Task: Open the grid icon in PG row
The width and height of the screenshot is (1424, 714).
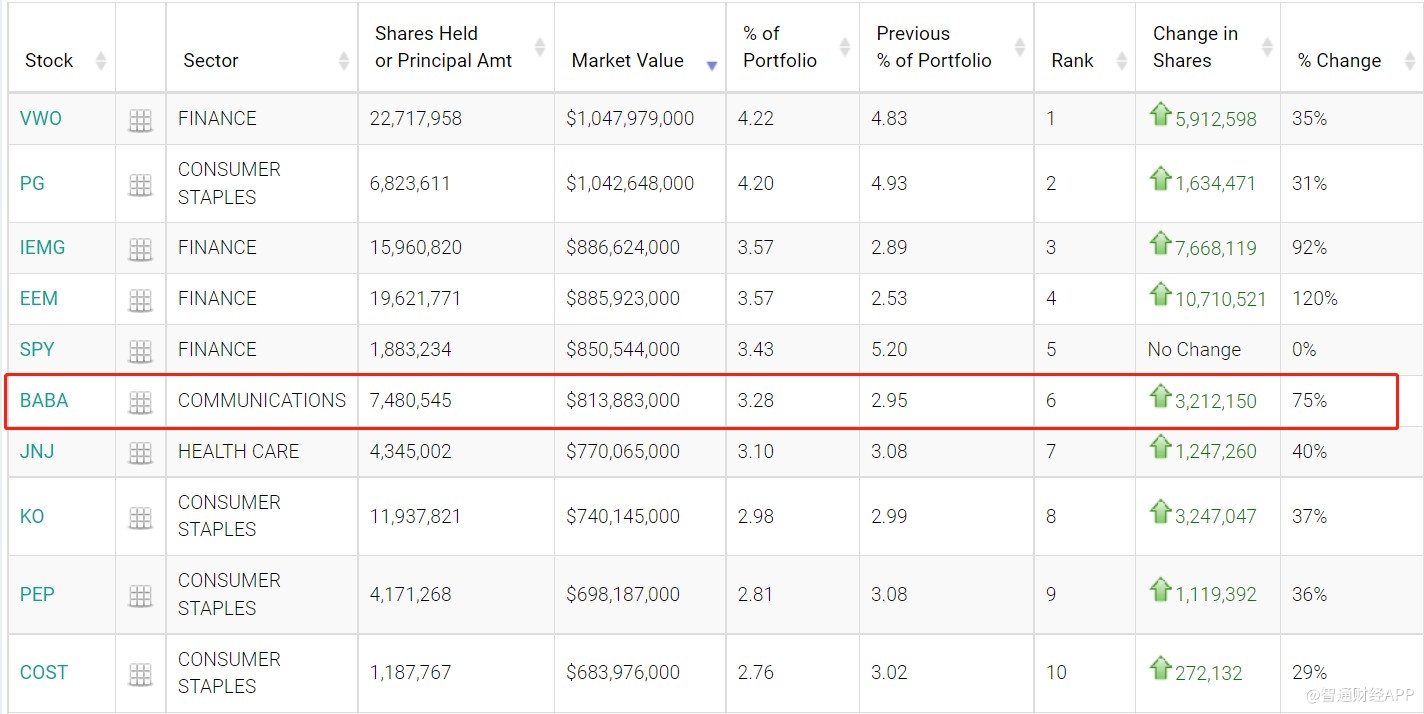Action: (140, 185)
